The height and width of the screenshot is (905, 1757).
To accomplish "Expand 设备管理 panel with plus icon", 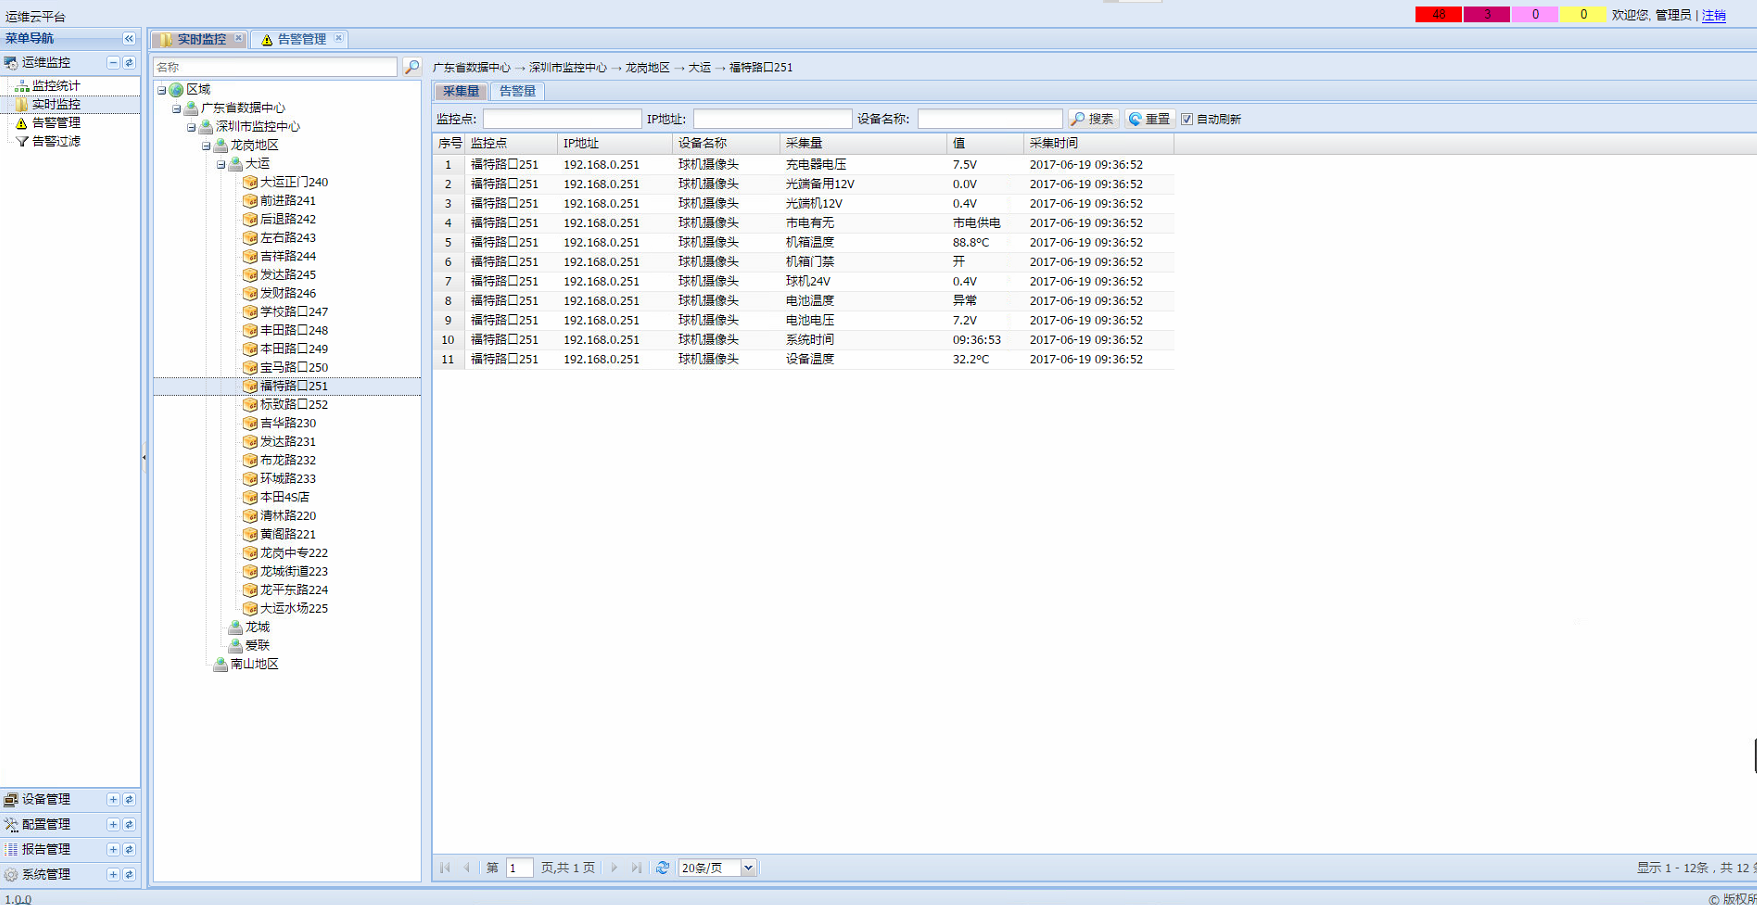I will point(113,799).
